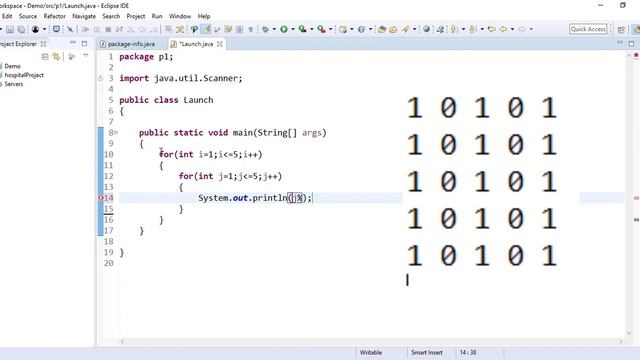The height and width of the screenshot is (360, 640).
Task: Click the import java.util.Scanner line
Action: pos(180,78)
